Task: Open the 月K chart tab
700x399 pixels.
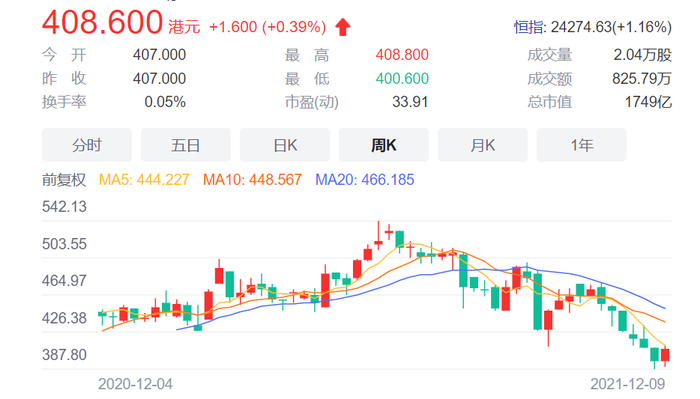Action: [483, 145]
